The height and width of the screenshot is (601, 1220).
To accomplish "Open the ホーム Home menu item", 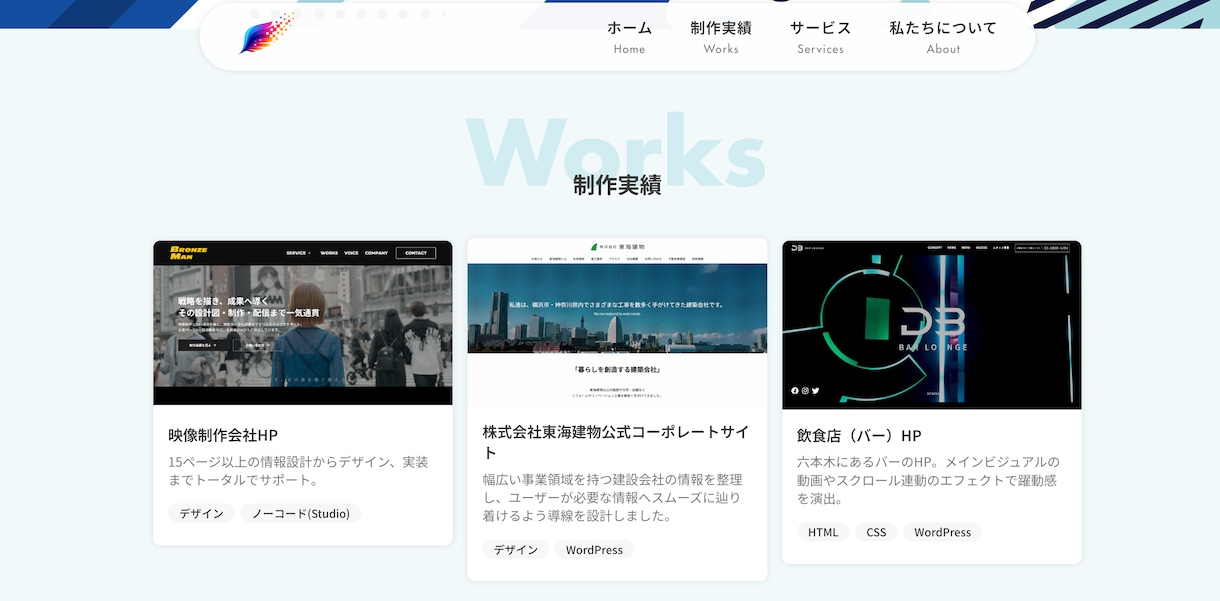I will [629, 37].
